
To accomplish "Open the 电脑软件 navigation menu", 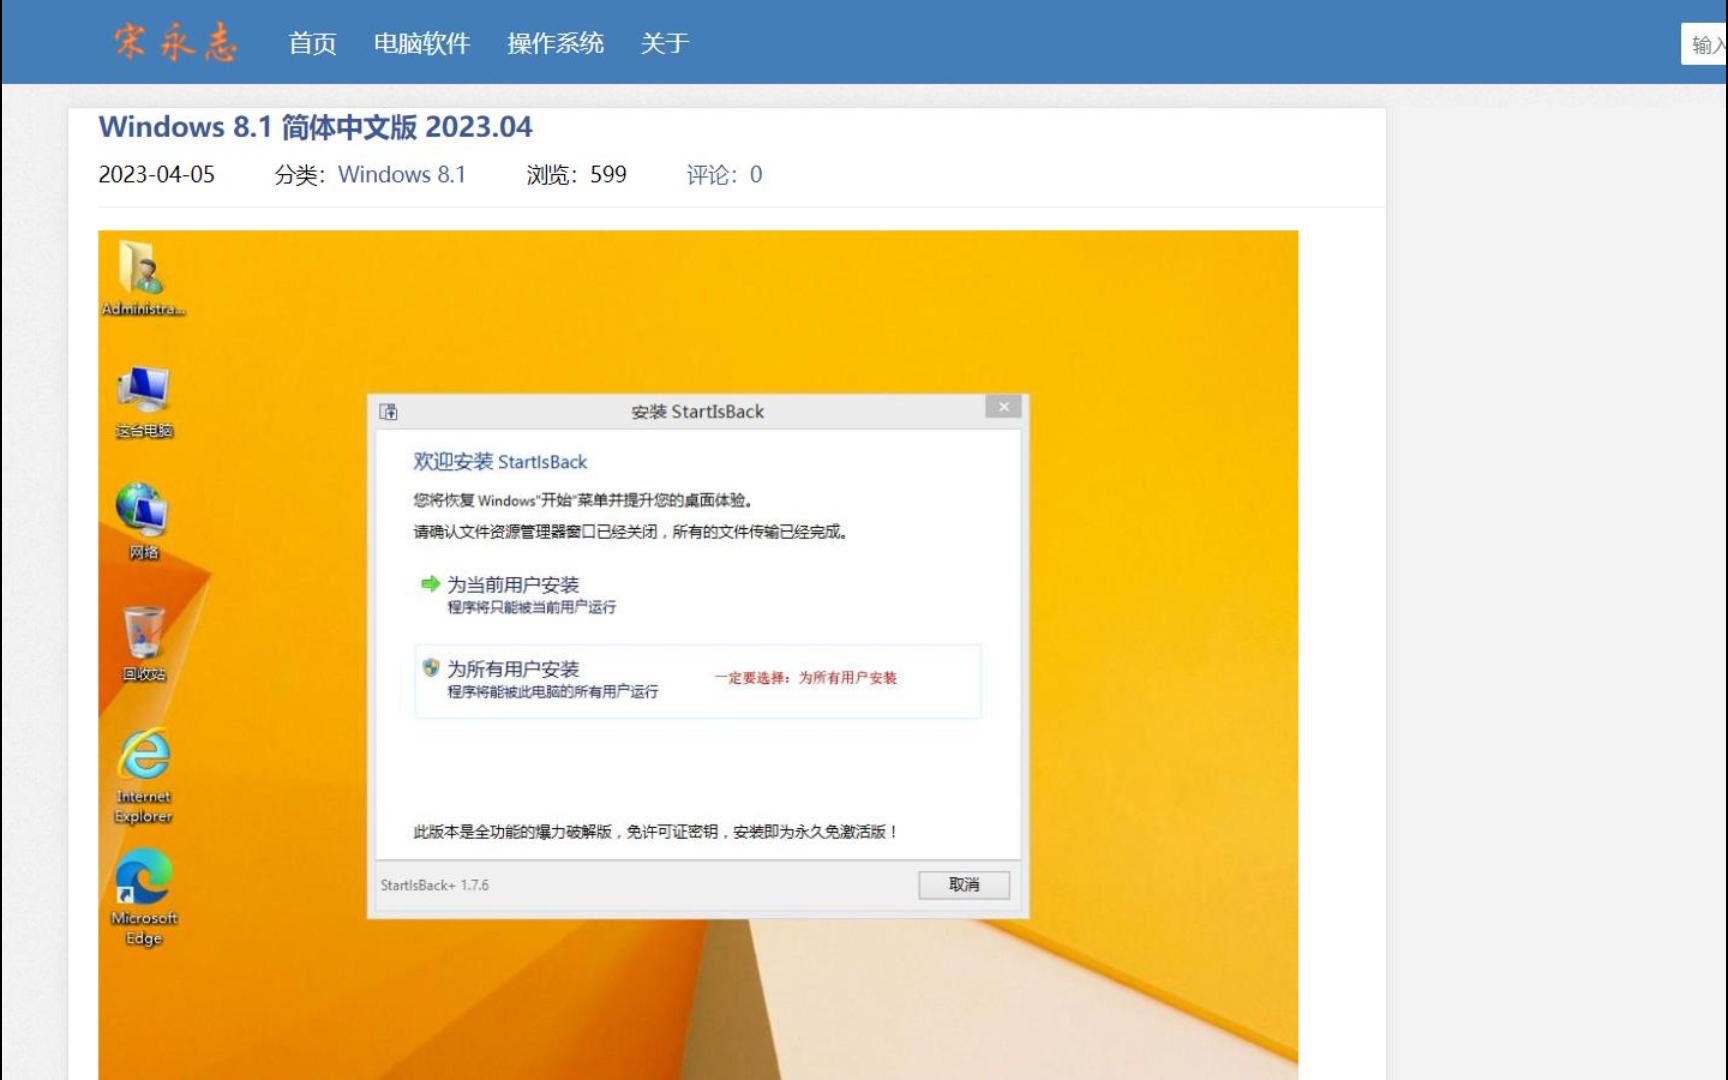I will tap(424, 44).
